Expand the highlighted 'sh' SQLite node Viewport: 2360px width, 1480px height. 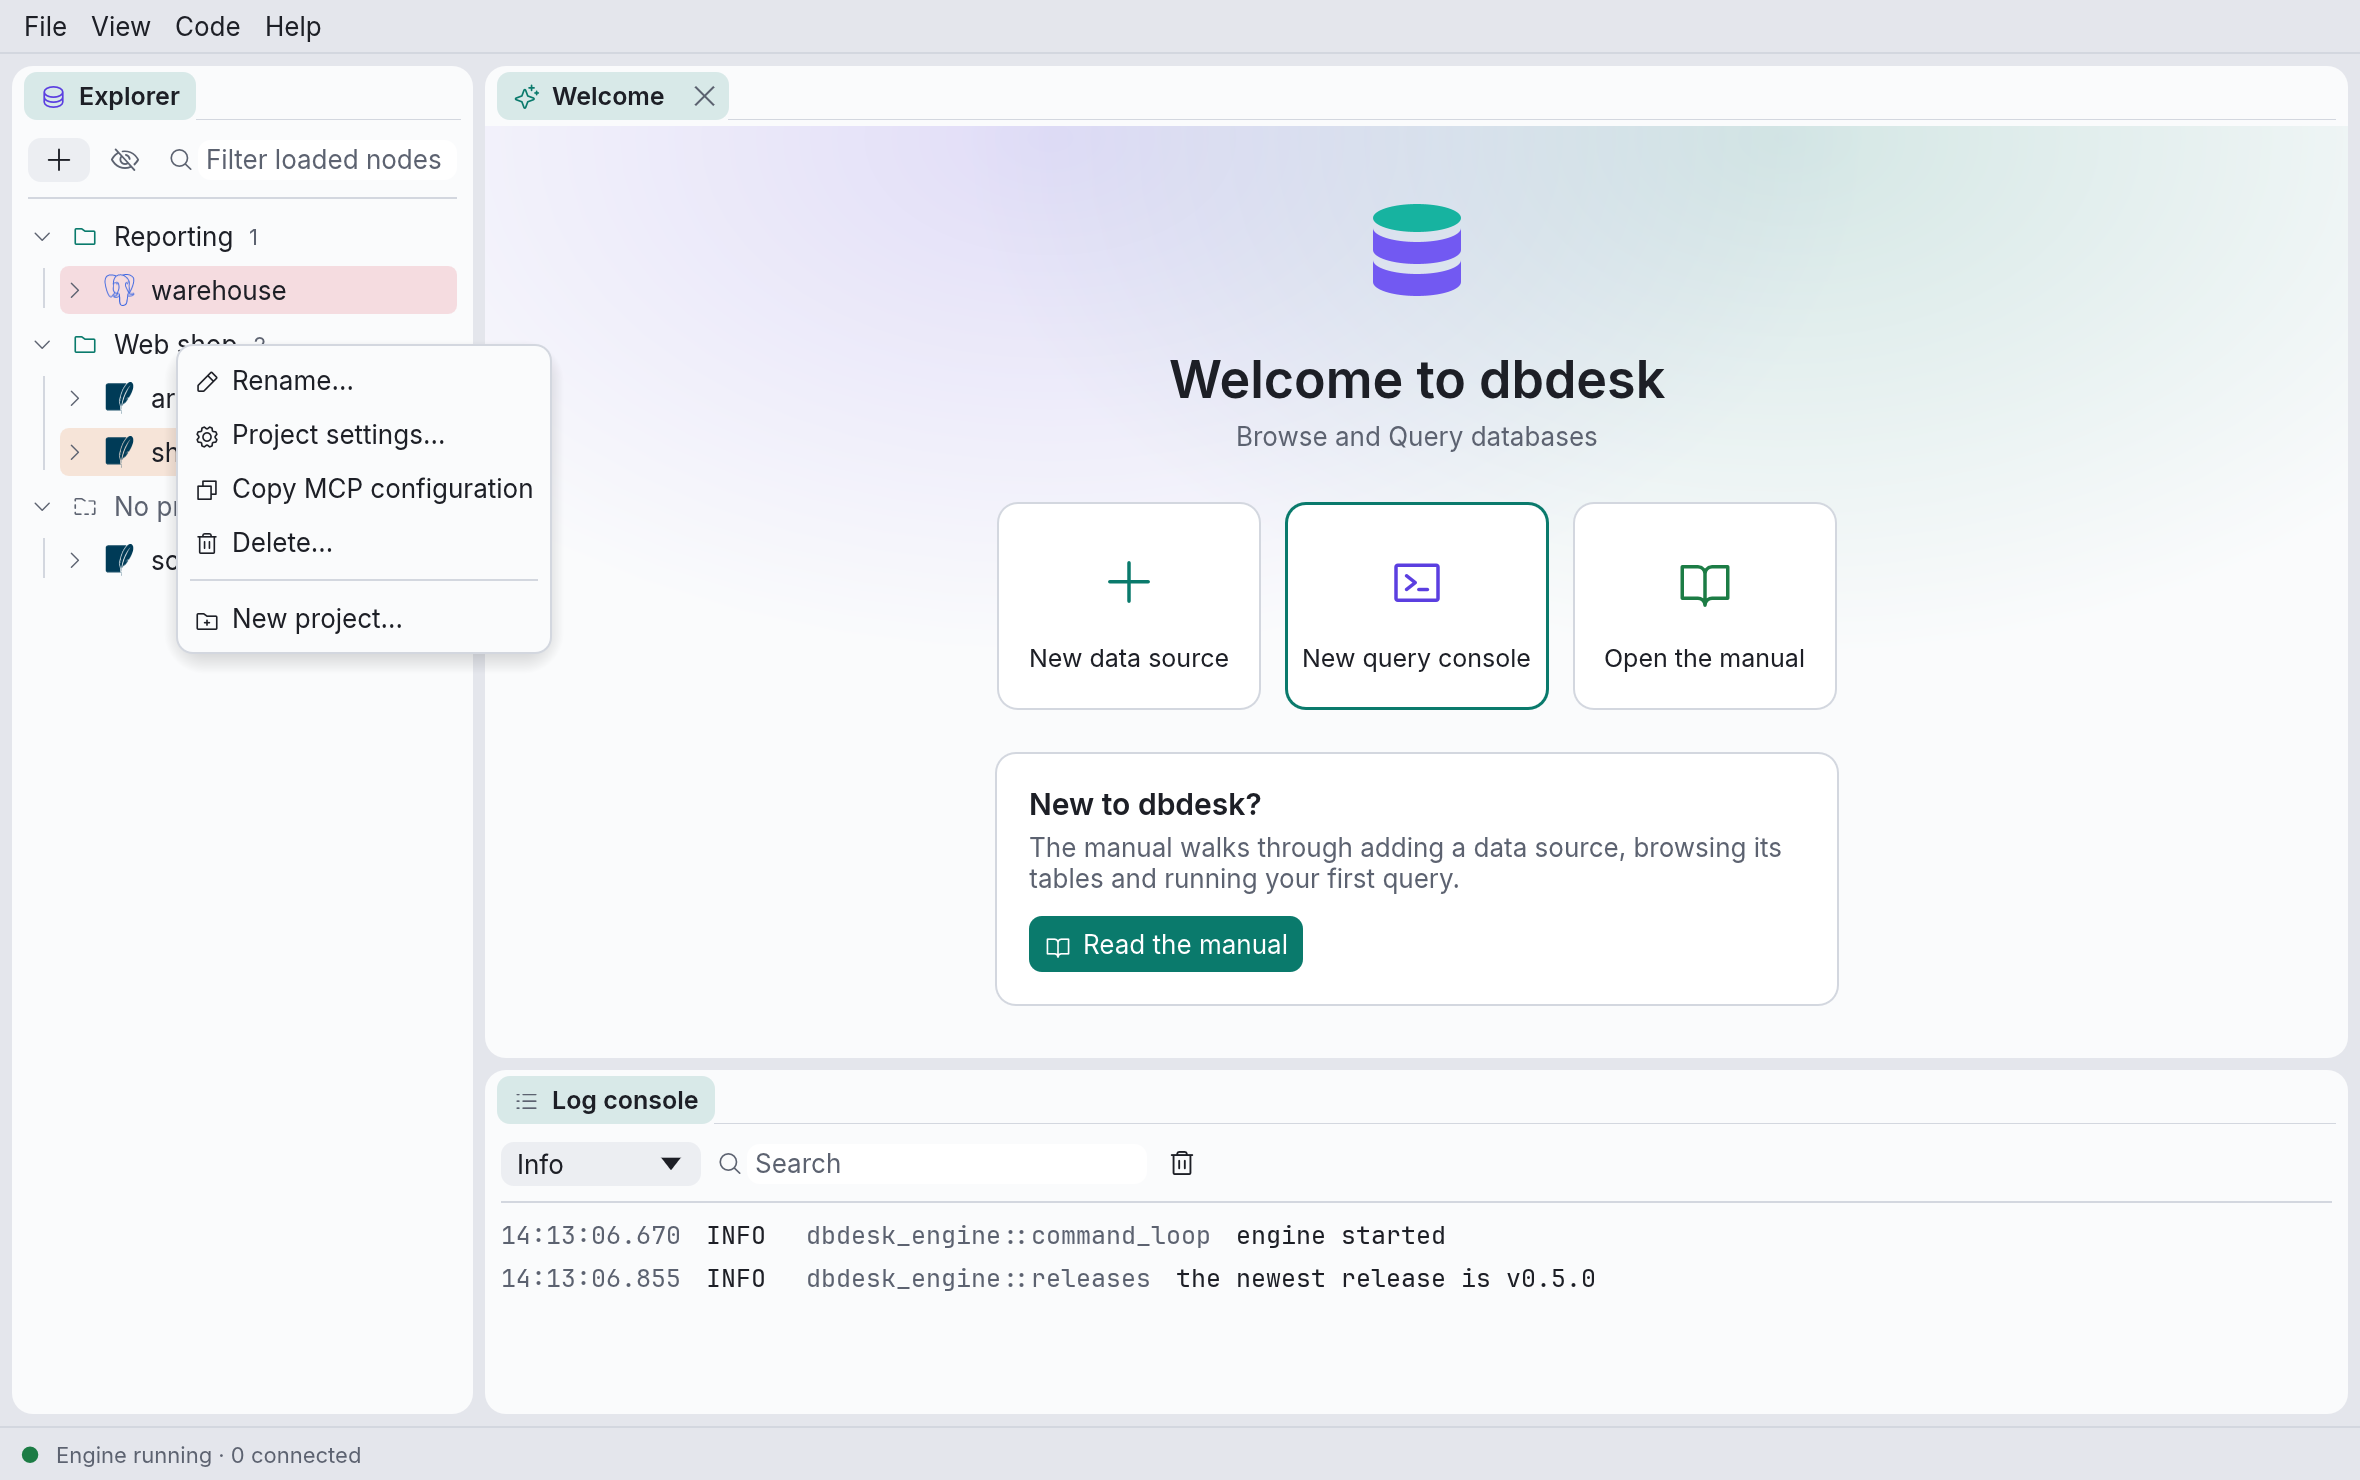(x=75, y=453)
